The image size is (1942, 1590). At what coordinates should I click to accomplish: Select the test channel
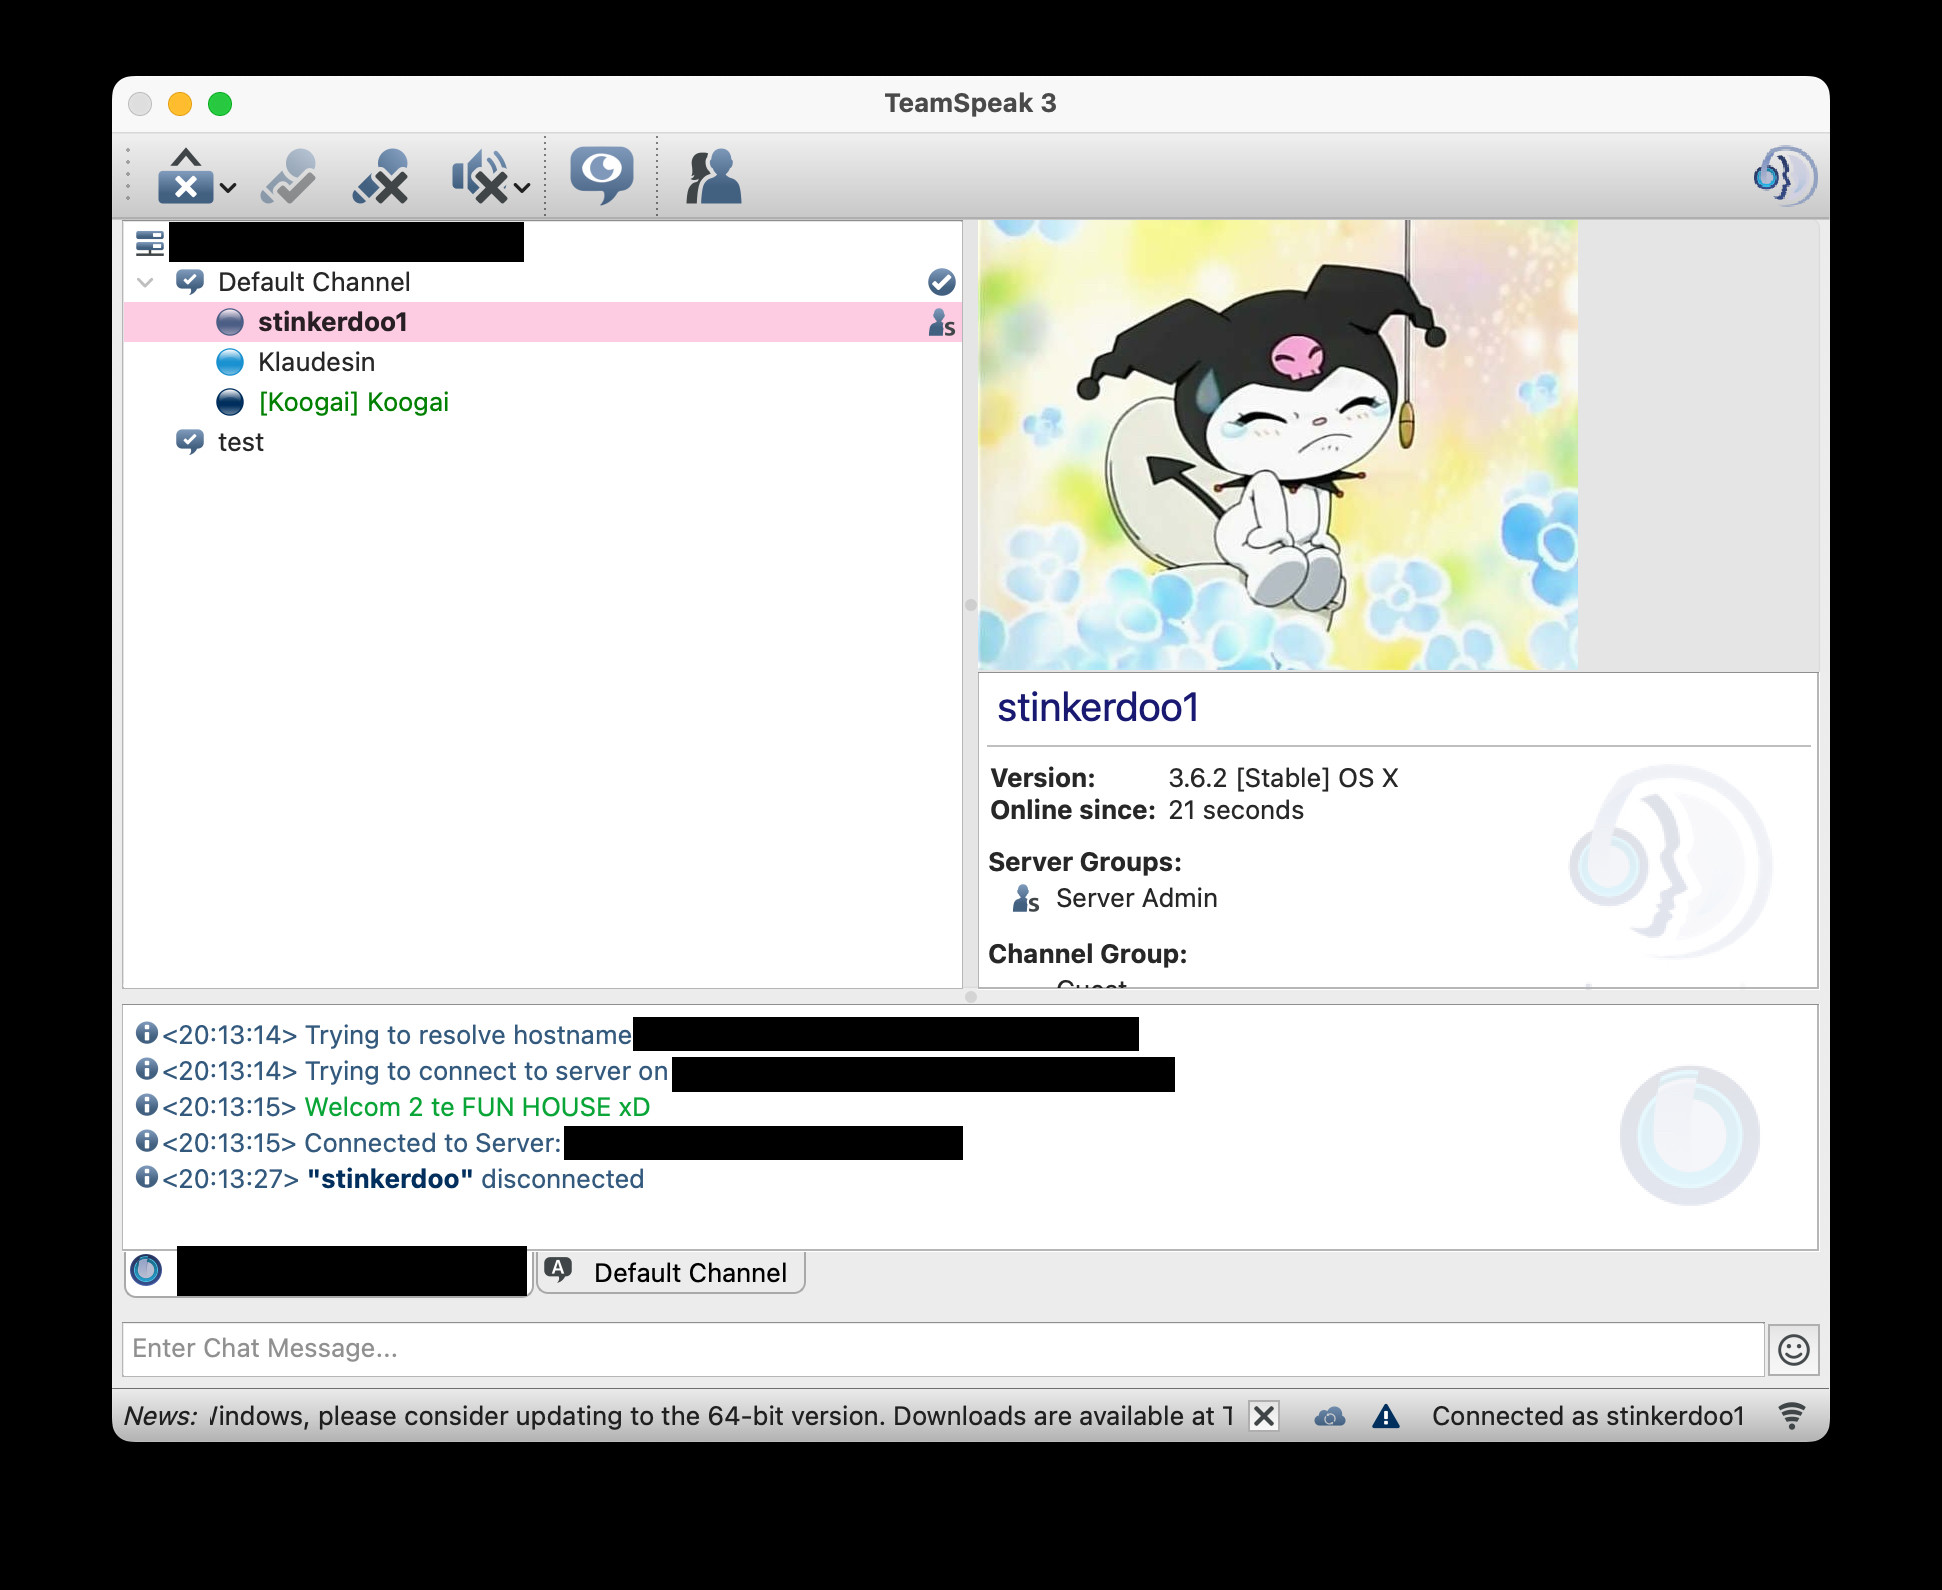pyautogui.click(x=542, y=442)
